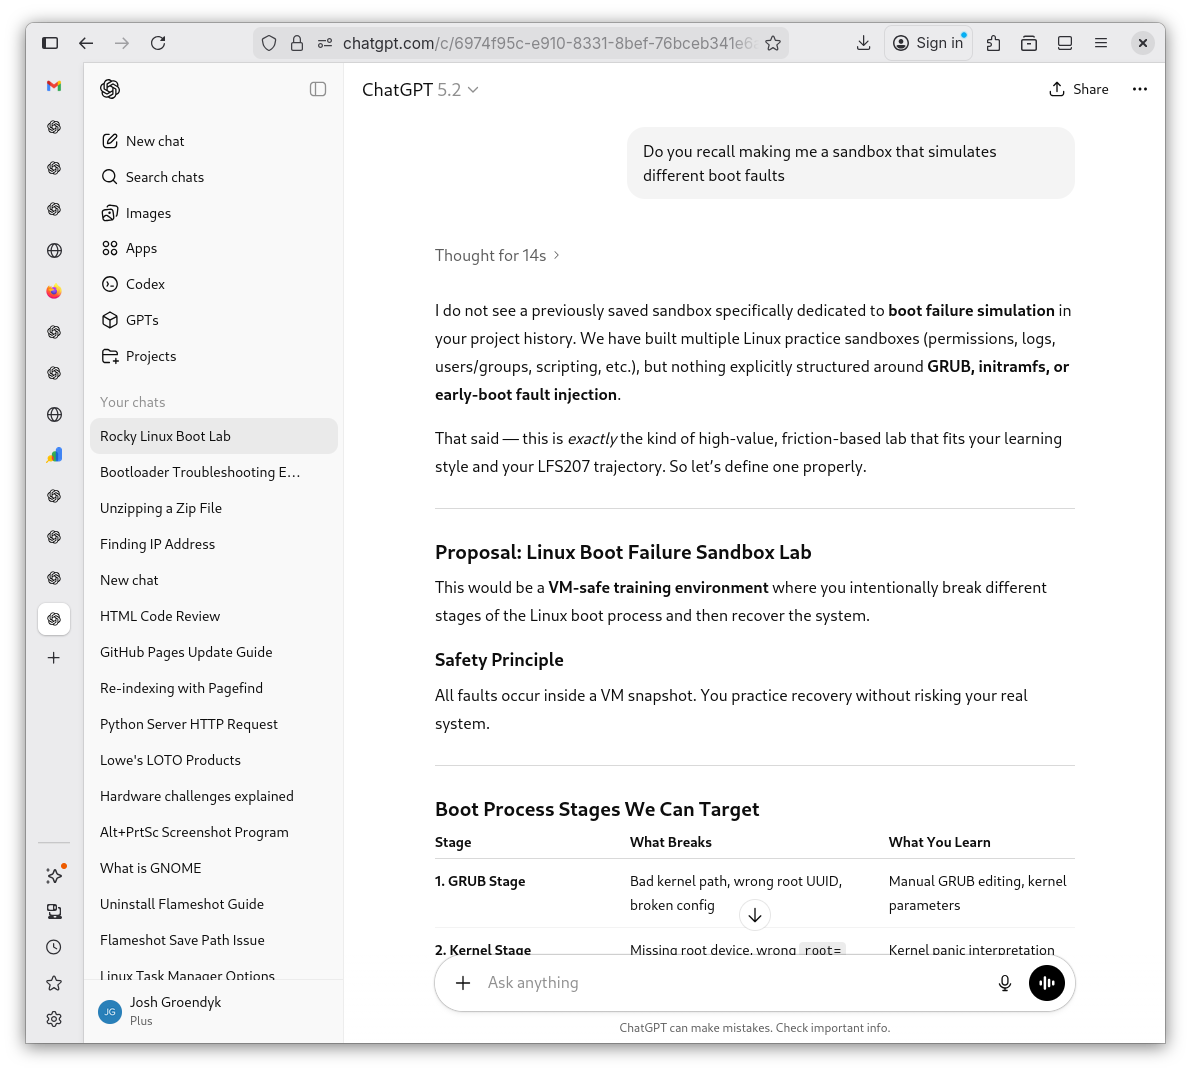The image size is (1191, 1072).
Task: Toggle the ChatGPT sidebar panel closed
Action: [318, 89]
